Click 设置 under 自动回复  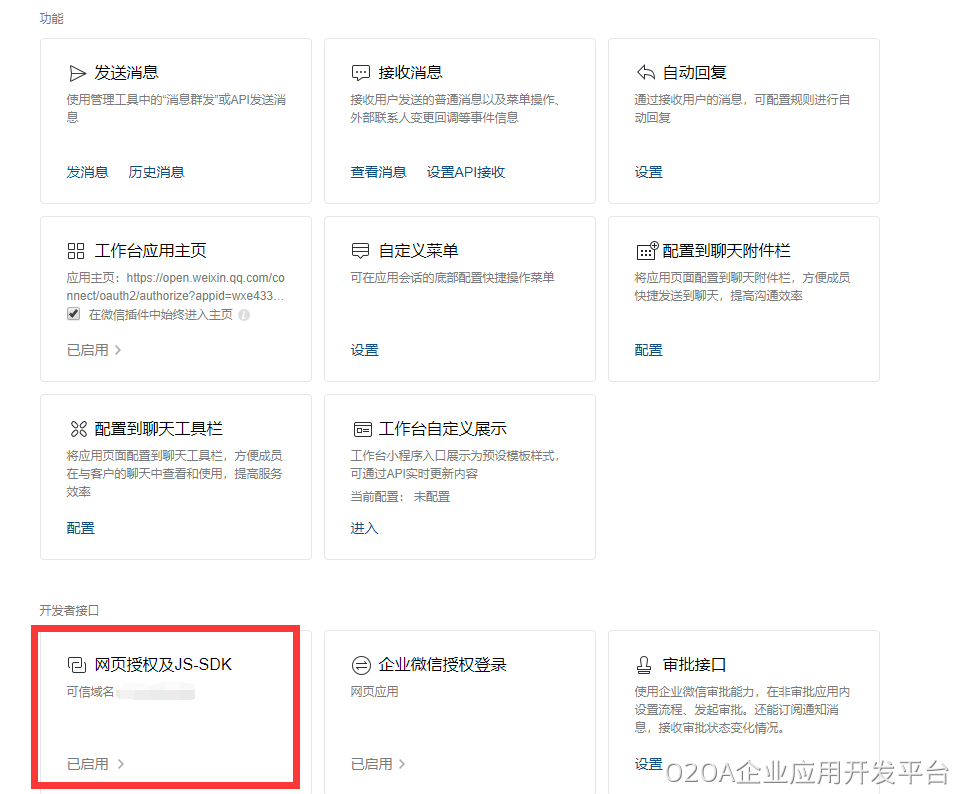click(648, 172)
